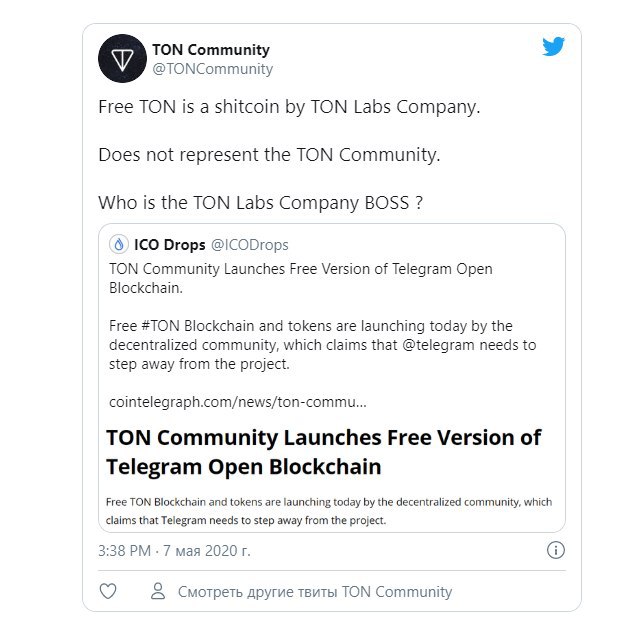633x639 pixels.
Task: Open the bold article headline preview
Action: (324, 452)
